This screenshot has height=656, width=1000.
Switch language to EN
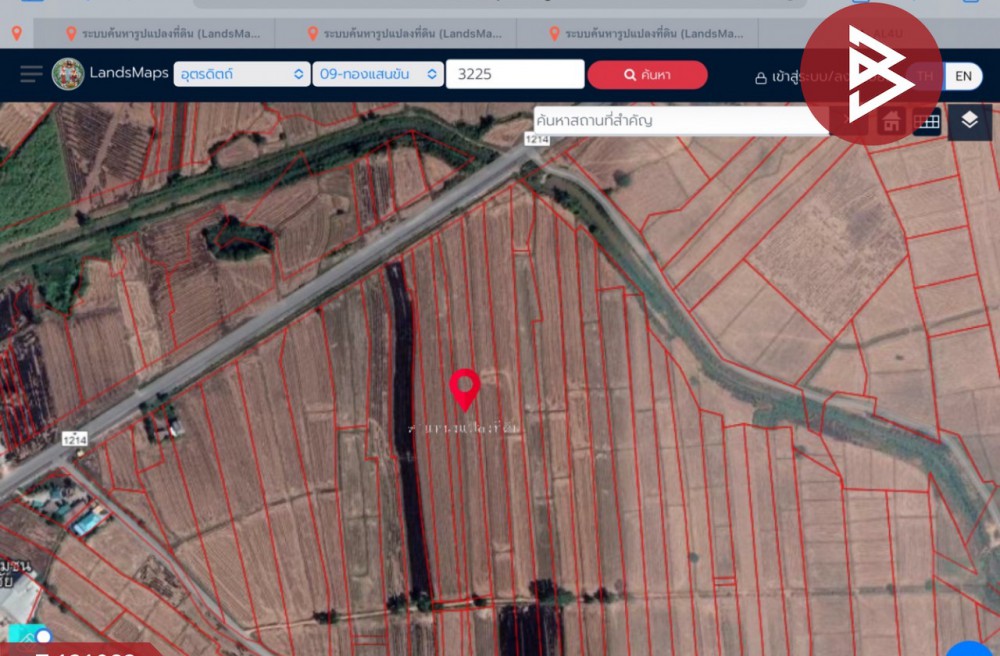click(962, 76)
